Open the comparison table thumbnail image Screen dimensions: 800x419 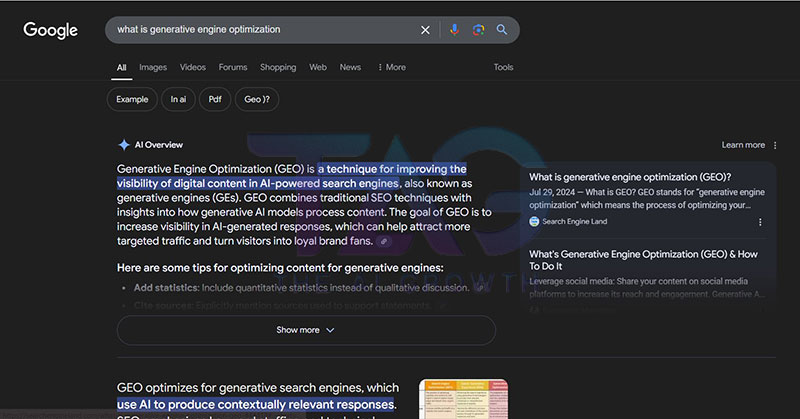tap(463, 399)
